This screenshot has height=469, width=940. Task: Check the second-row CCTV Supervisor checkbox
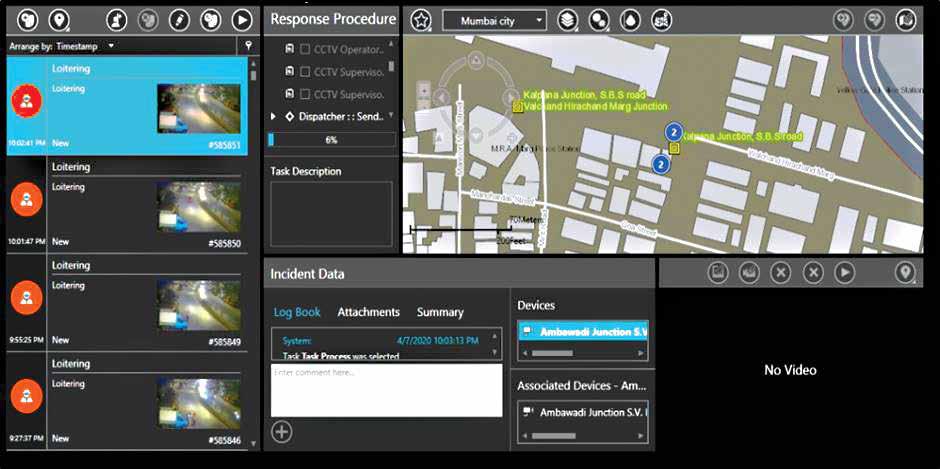pyautogui.click(x=306, y=71)
